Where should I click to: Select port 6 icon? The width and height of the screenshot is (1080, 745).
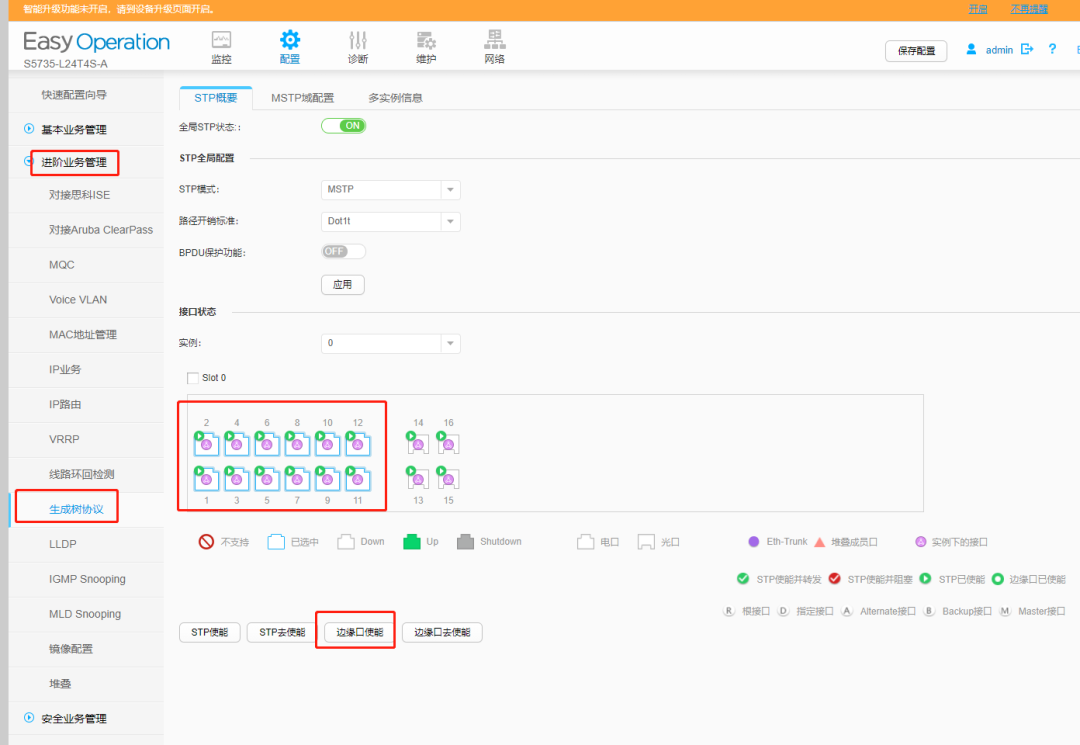pyautogui.click(x=267, y=444)
